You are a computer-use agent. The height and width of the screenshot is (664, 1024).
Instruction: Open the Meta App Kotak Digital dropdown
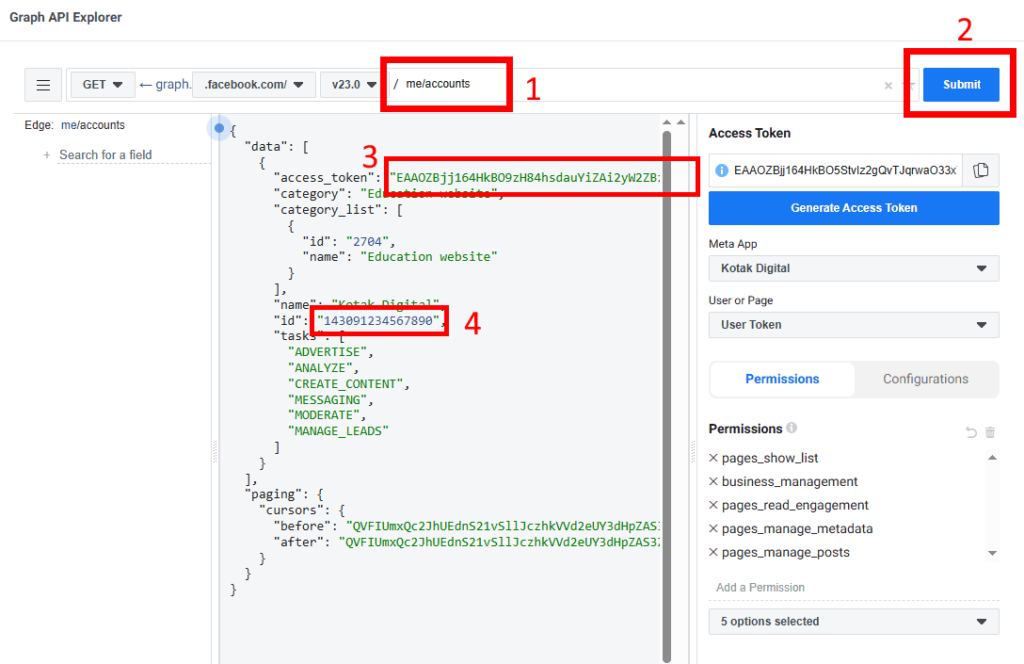[x=854, y=268]
